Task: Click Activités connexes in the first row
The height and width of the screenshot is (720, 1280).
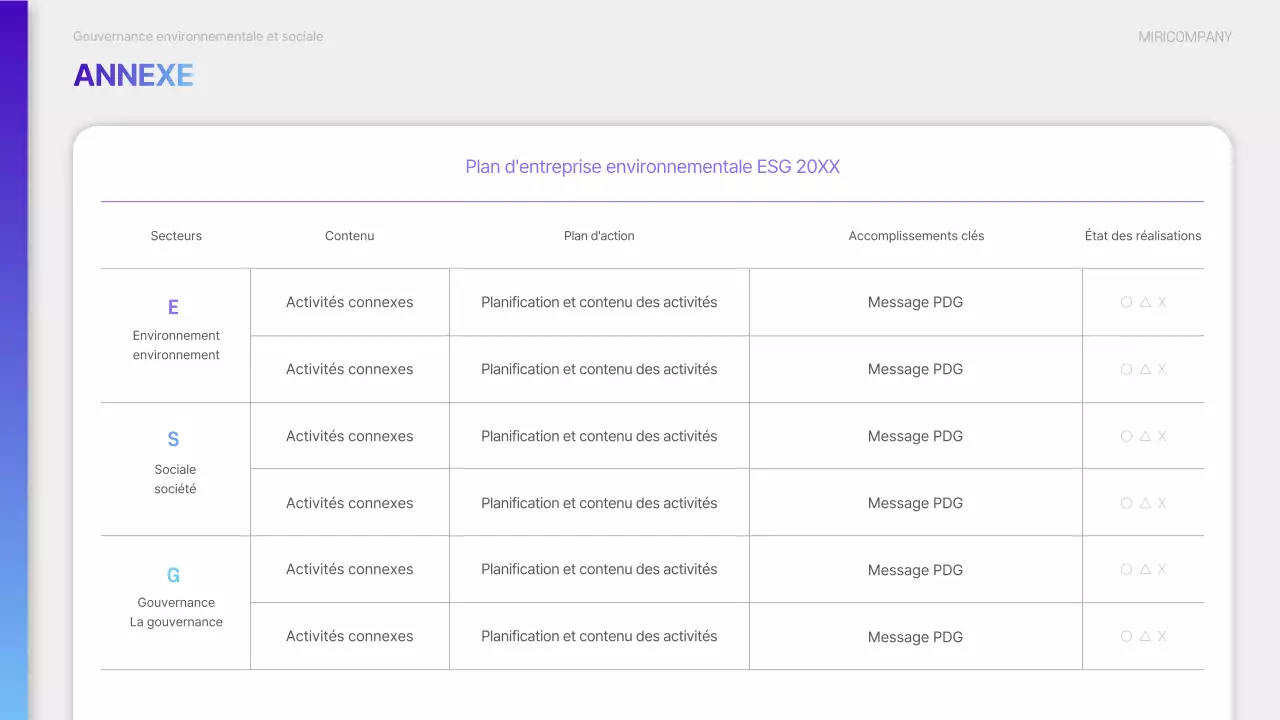Action: pyautogui.click(x=349, y=302)
